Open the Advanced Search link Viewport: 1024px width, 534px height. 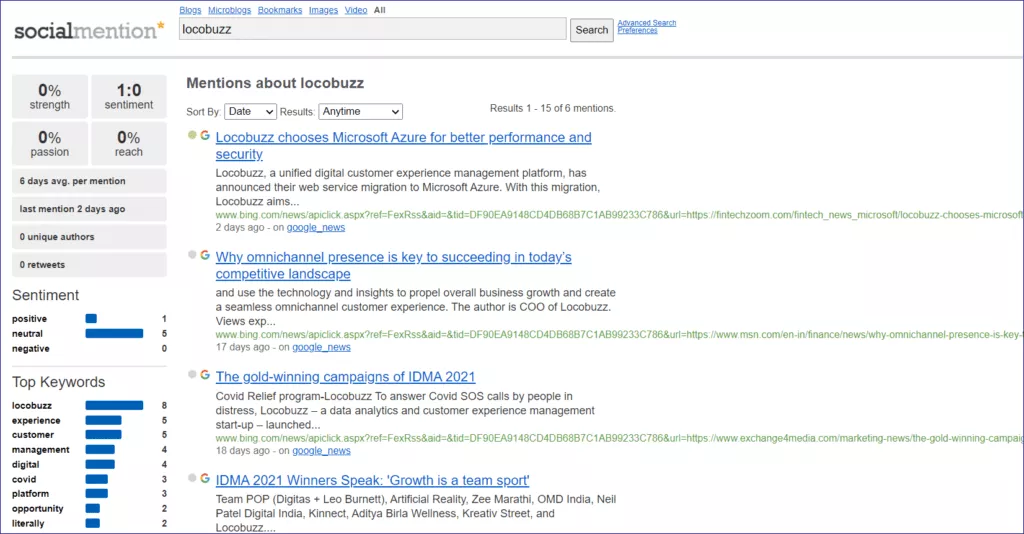pos(646,23)
